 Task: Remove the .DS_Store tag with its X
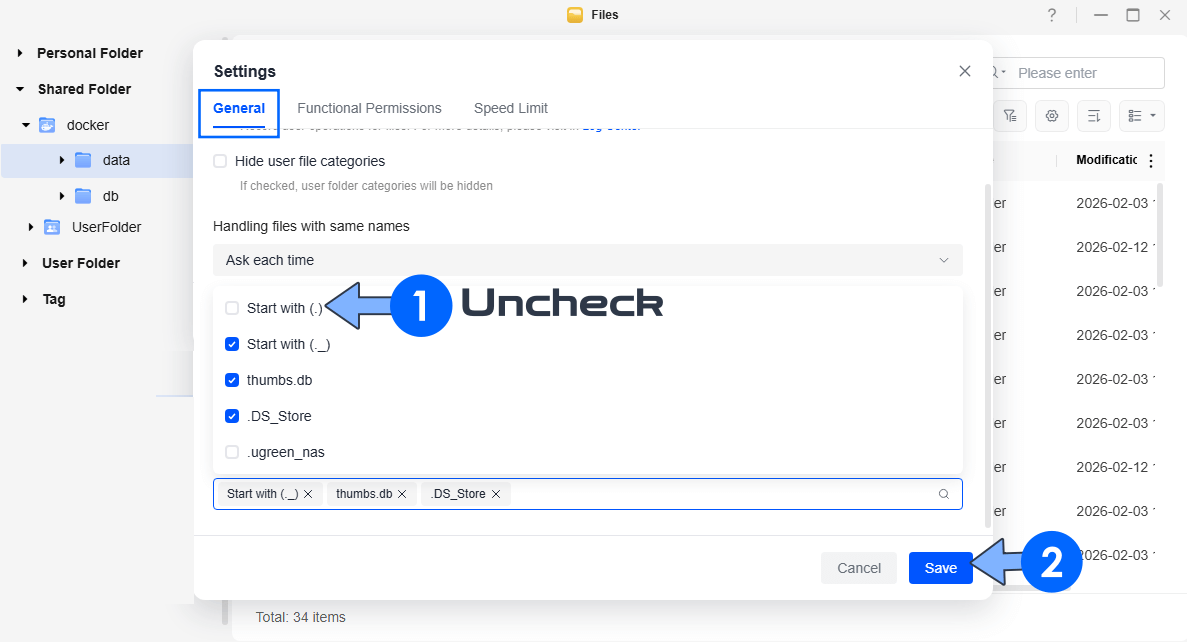click(496, 494)
